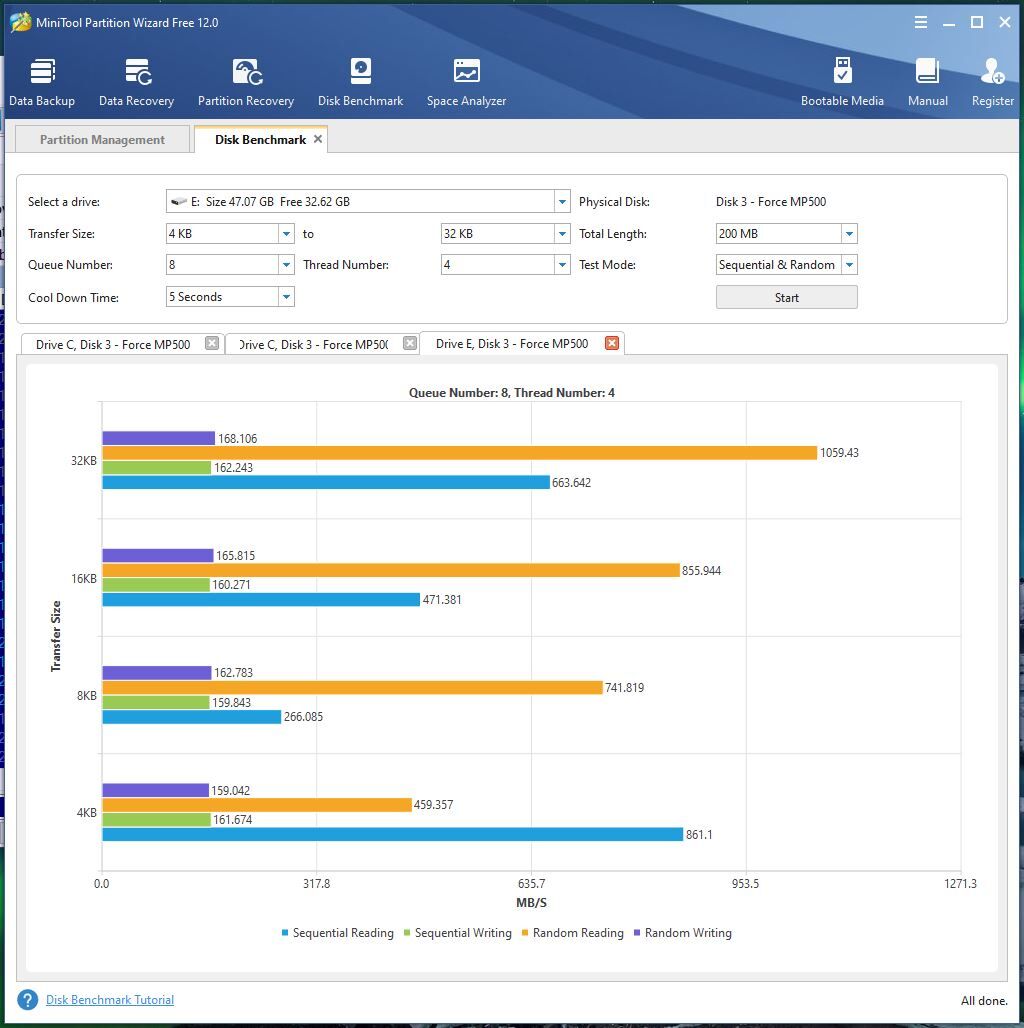Open the Test Mode dropdown

click(x=850, y=265)
